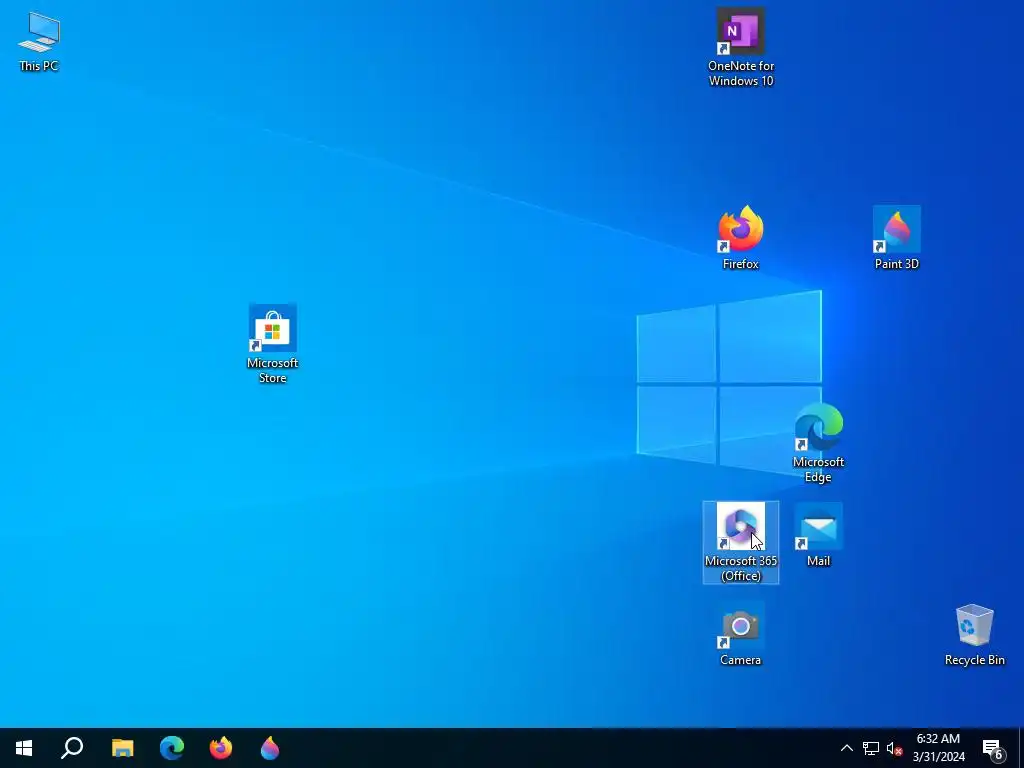The width and height of the screenshot is (1024, 768).
Task: Select the Camera desktop shortcut
Action: click(x=741, y=634)
